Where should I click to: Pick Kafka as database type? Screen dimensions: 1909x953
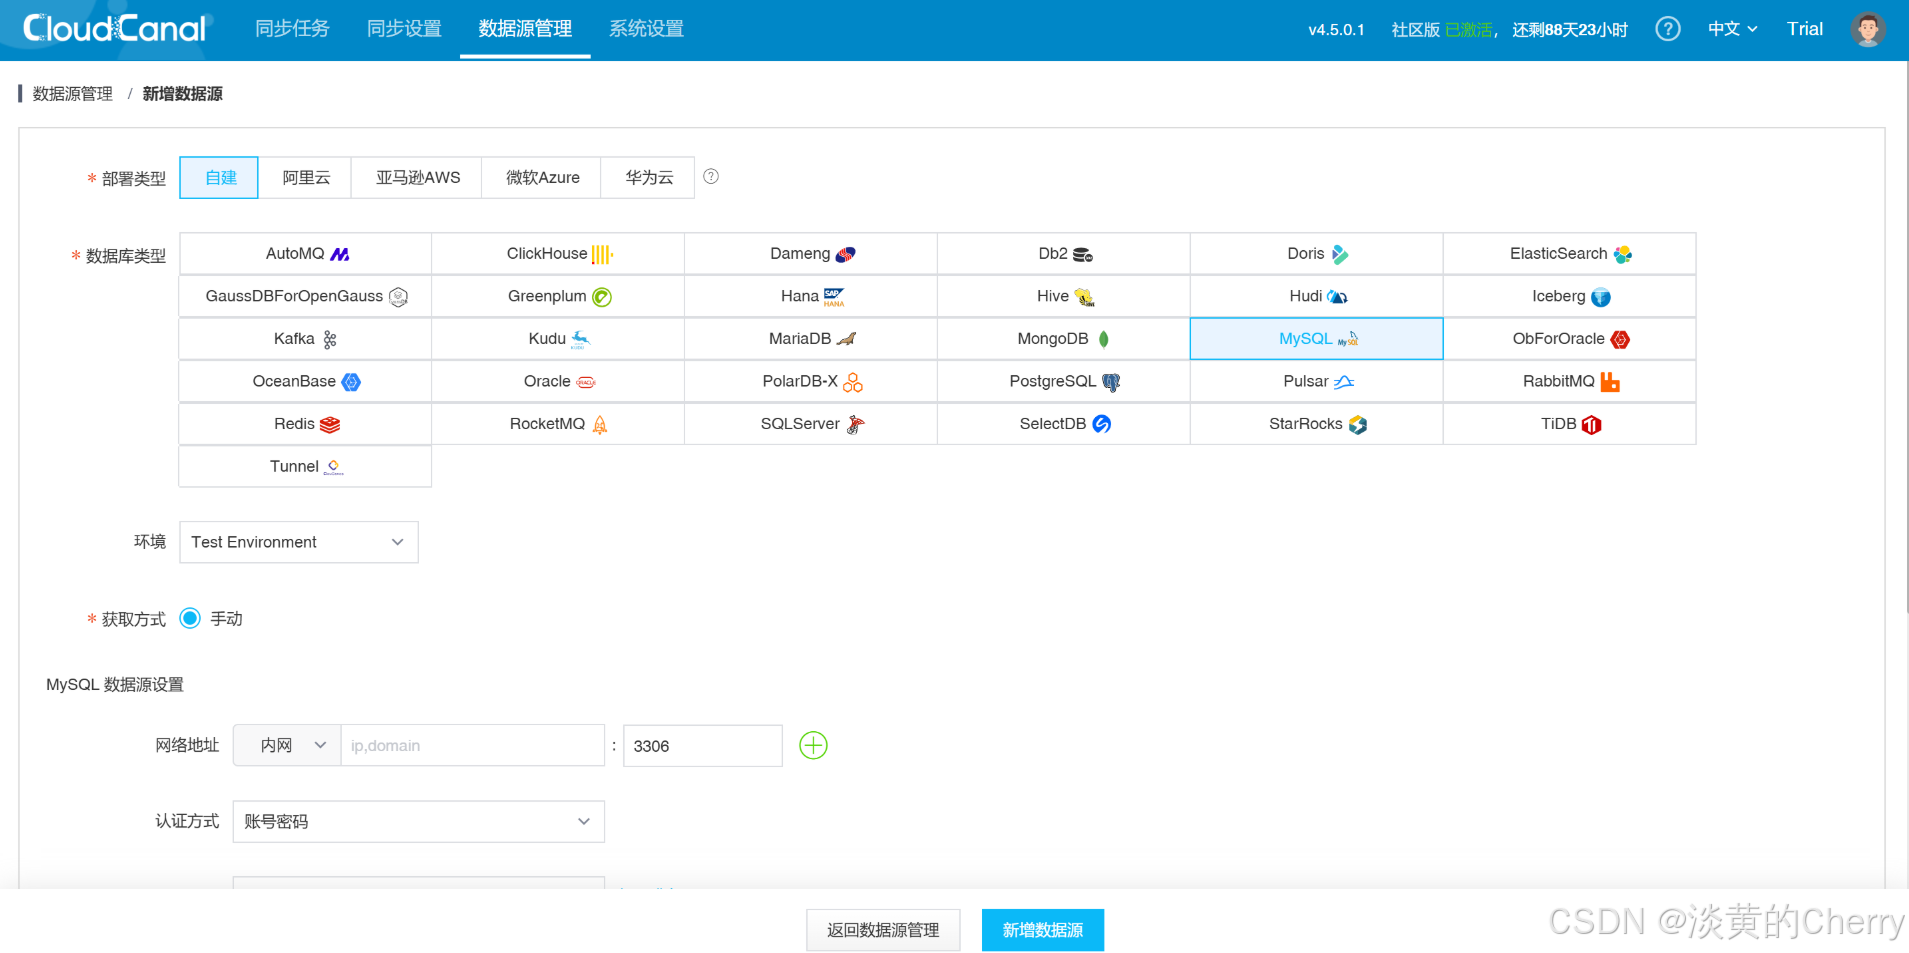tap(305, 339)
